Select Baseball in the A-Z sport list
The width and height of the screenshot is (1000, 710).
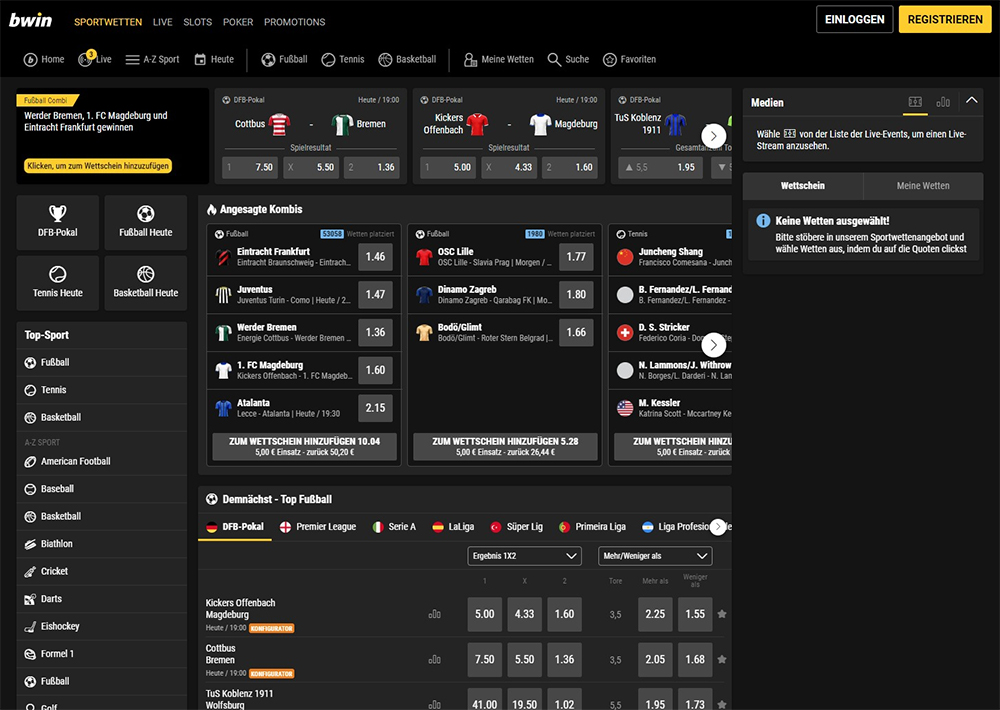point(102,489)
